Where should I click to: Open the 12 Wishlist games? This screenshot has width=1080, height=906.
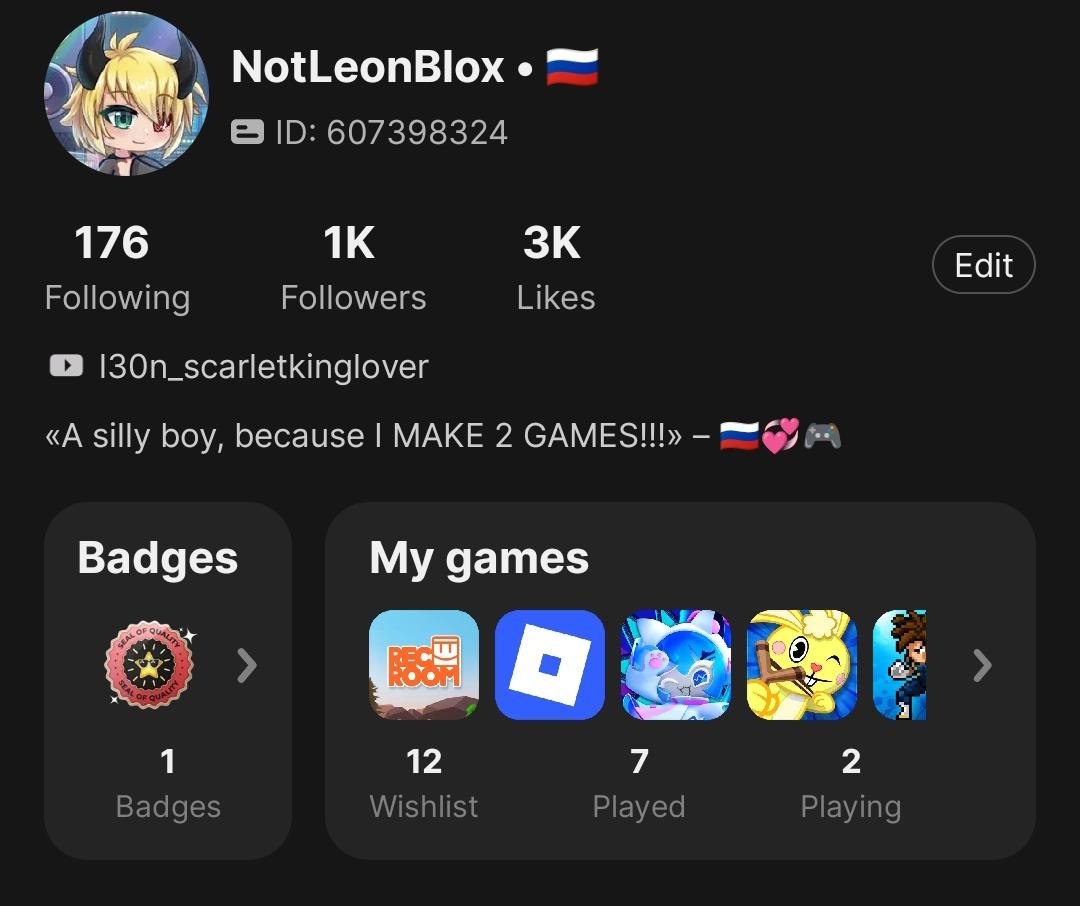pyautogui.click(x=424, y=782)
